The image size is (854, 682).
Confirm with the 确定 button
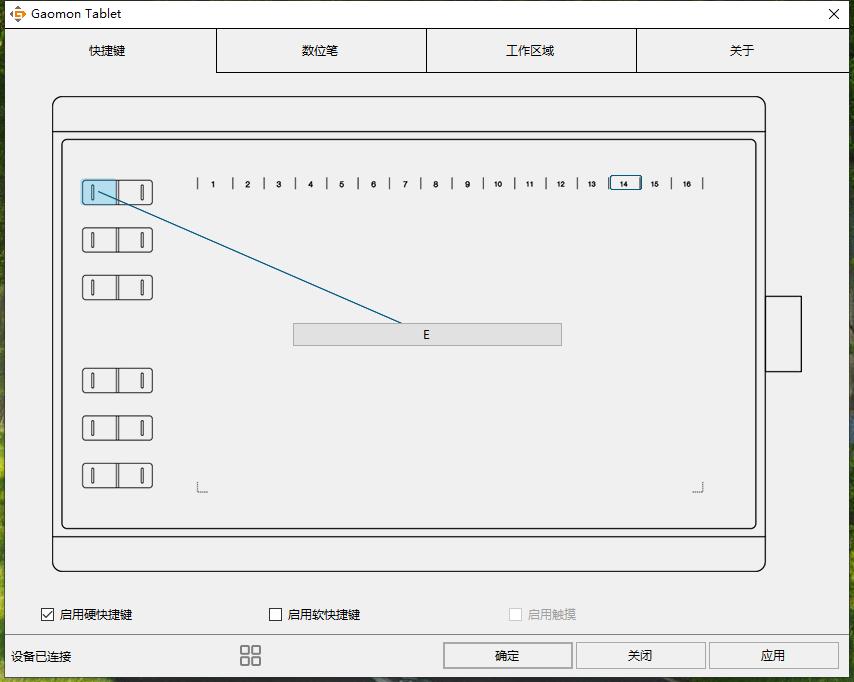(x=508, y=655)
